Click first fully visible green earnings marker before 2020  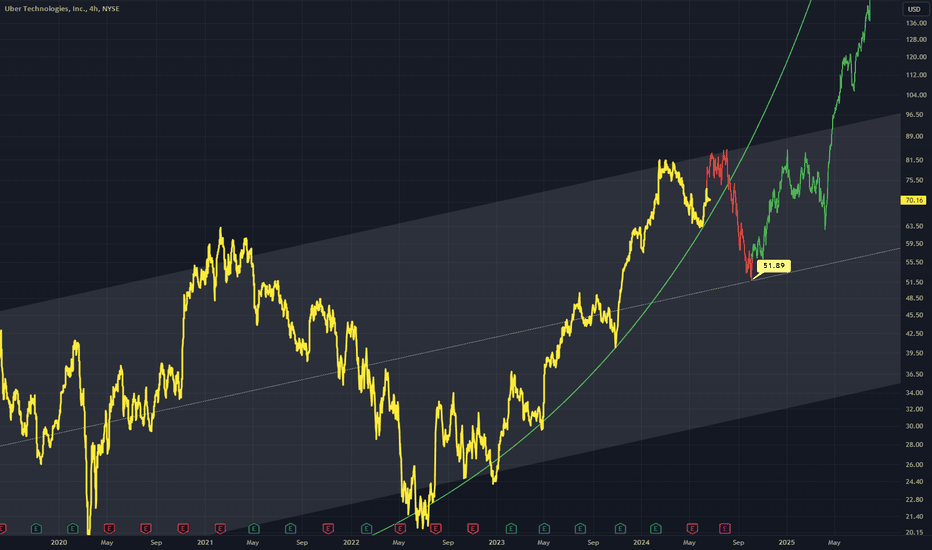[x=36, y=528]
